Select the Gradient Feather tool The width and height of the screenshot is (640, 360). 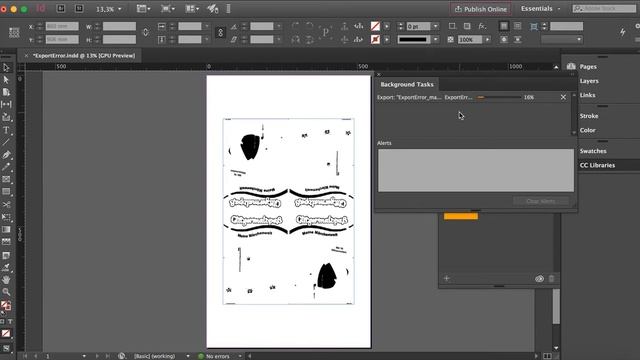6,242
